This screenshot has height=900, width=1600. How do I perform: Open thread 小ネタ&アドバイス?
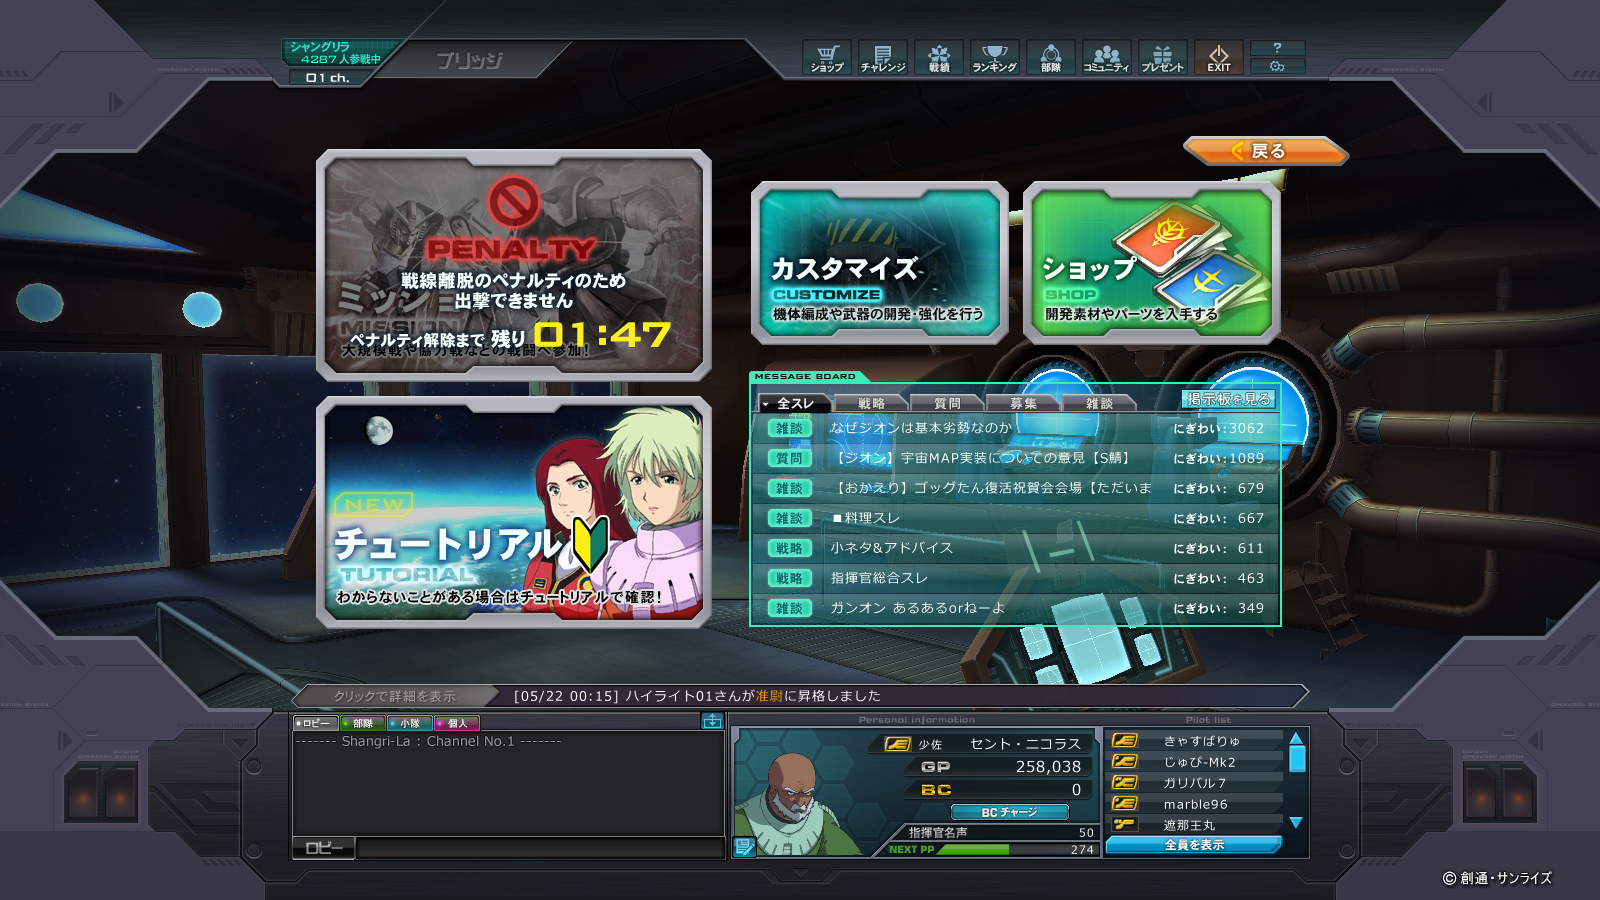click(x=892, y=548)
